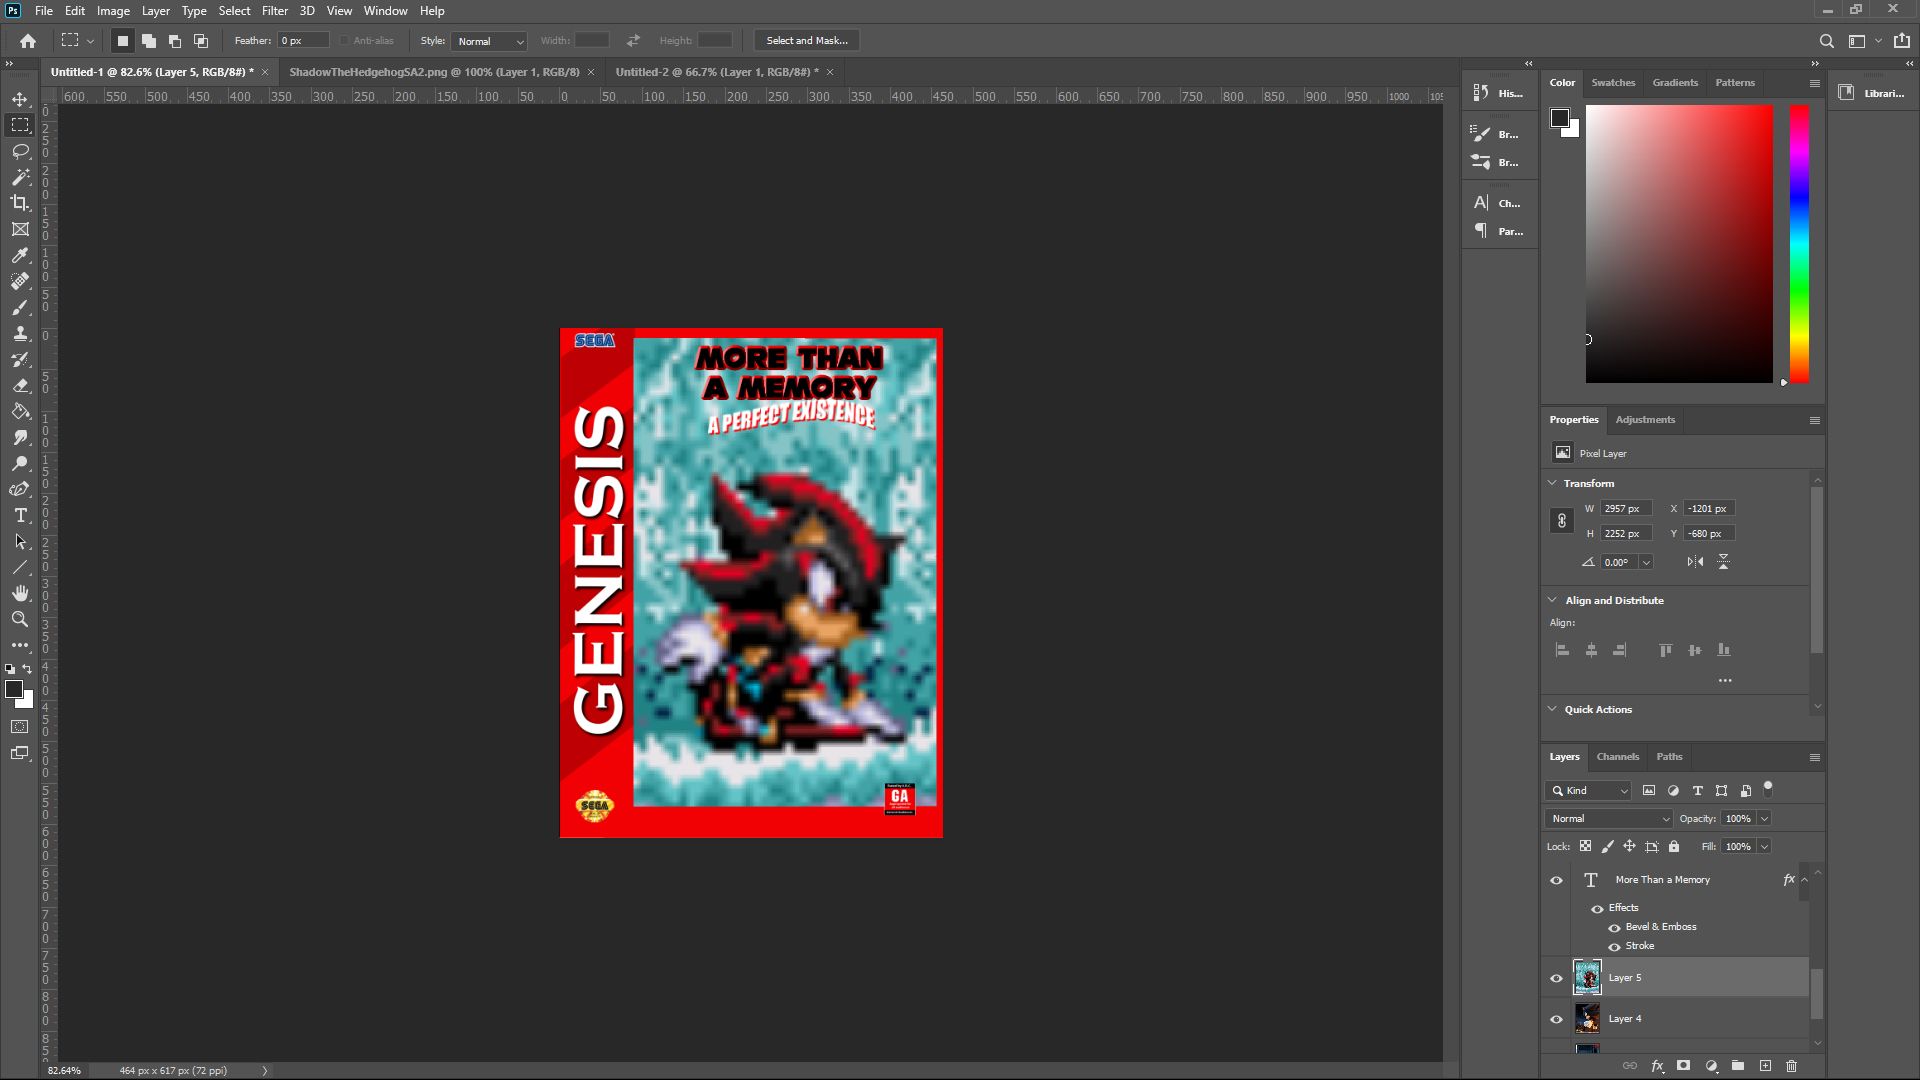Screen dimensions: 1920x1080
Task: Select the Zoom tool
Action: point(20,619)
